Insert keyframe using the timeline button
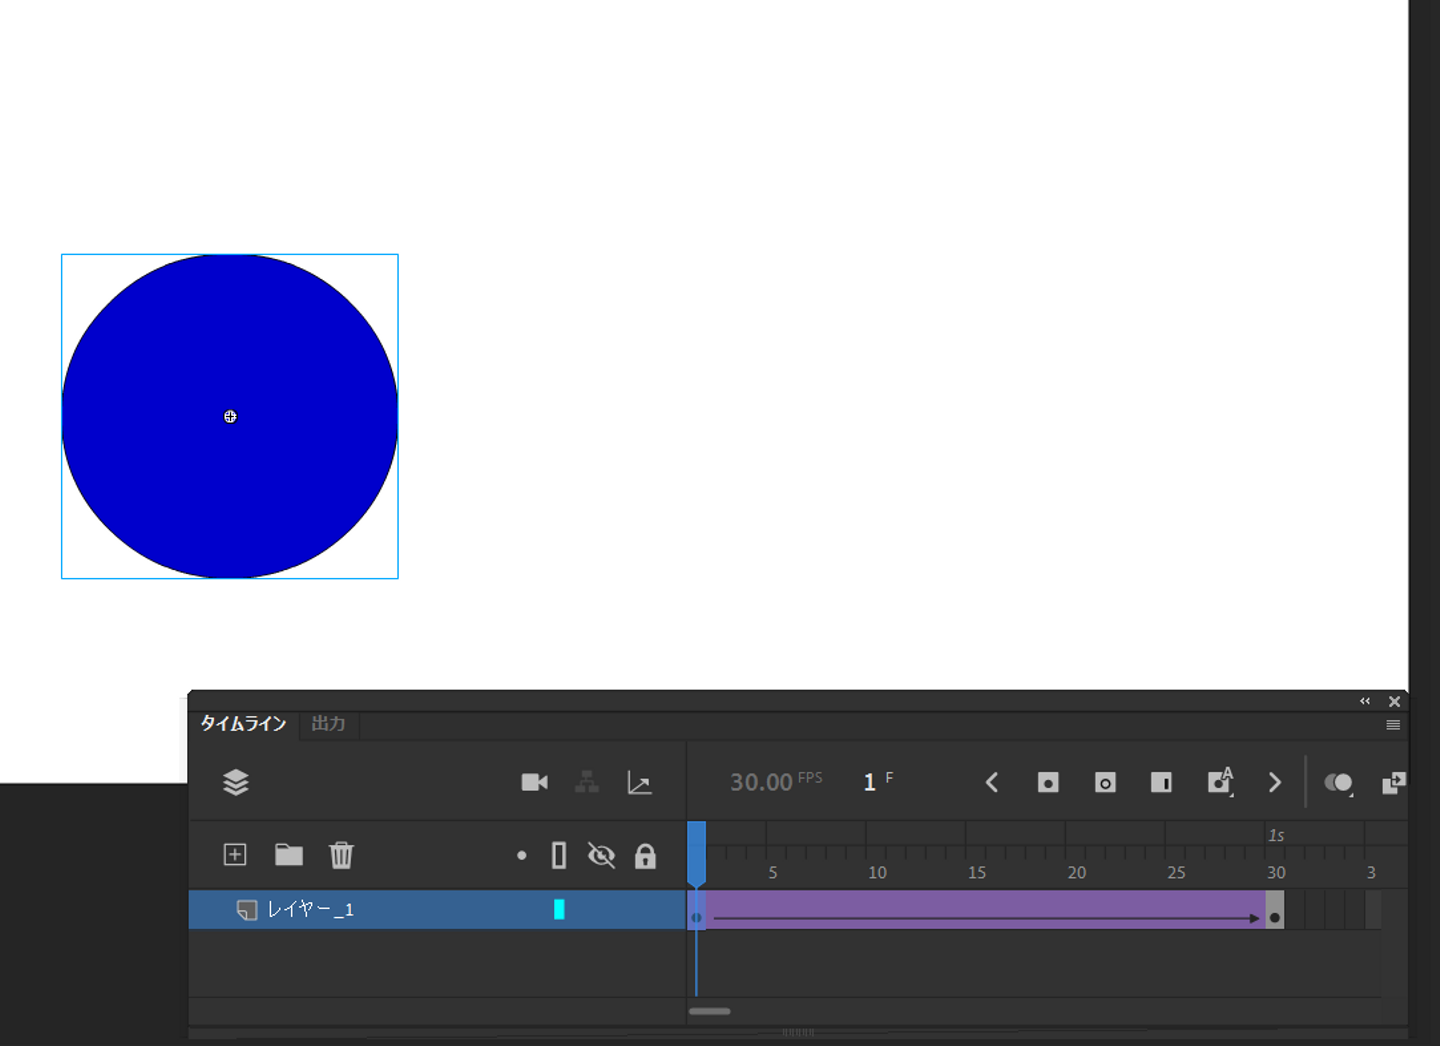 coord(1048,782)
